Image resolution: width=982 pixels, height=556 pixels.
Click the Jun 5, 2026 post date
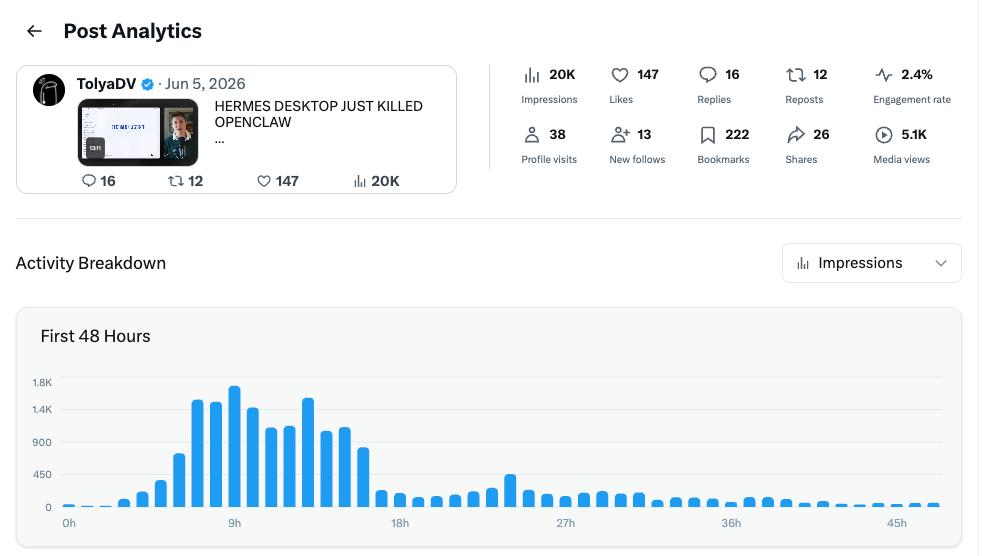pyautogui.click(x=205, y=84)
